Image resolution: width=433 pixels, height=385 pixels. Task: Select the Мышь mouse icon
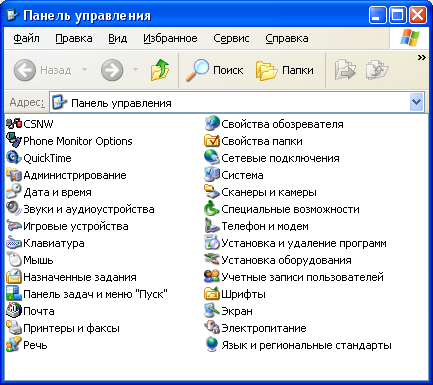pyautogui.click(x=14, y=260)
